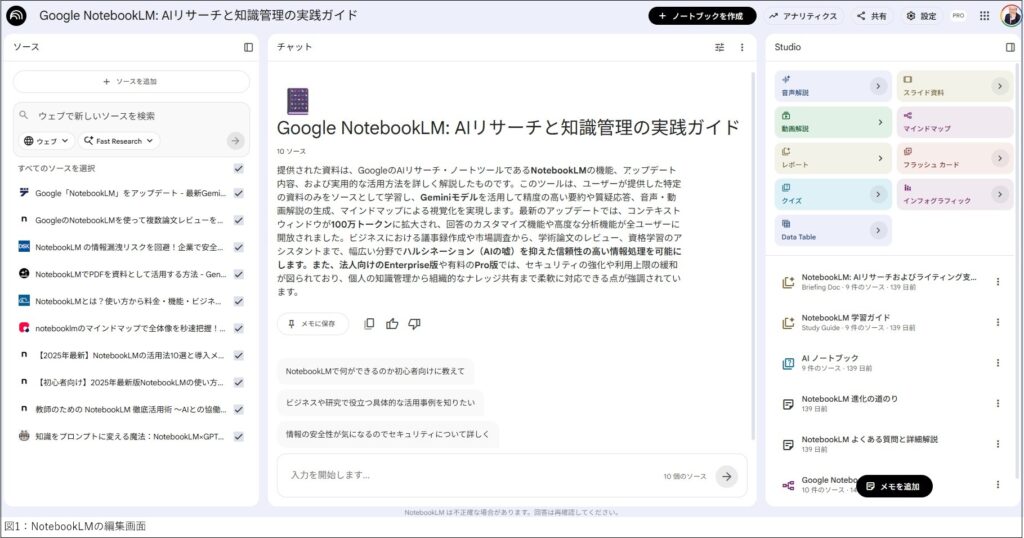Screen dimensions: 1024x538
Task: Select the マインドマップ studio tile
Action: (x=954, y=122)
